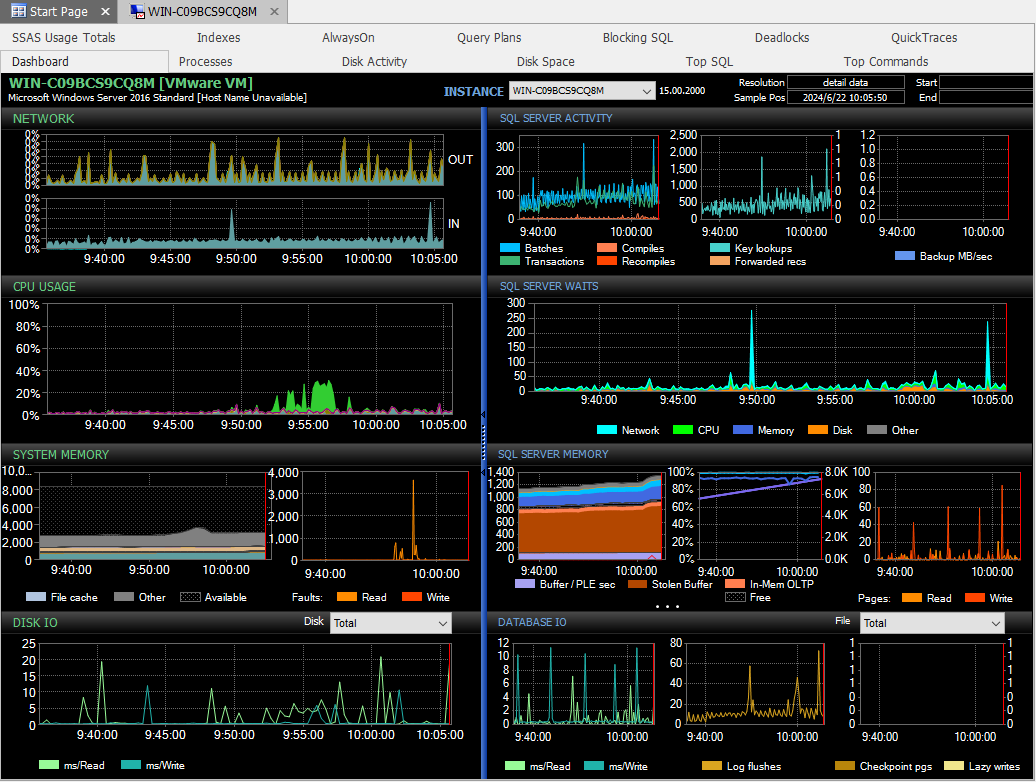This screenshot has width=1036, height=782.
Task: Open the Disk Activity tab
Action: coord(374,61)
